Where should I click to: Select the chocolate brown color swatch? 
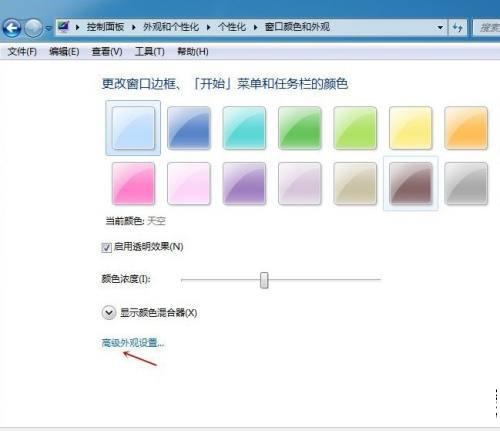pyautogui.click(x=411, y=183)
